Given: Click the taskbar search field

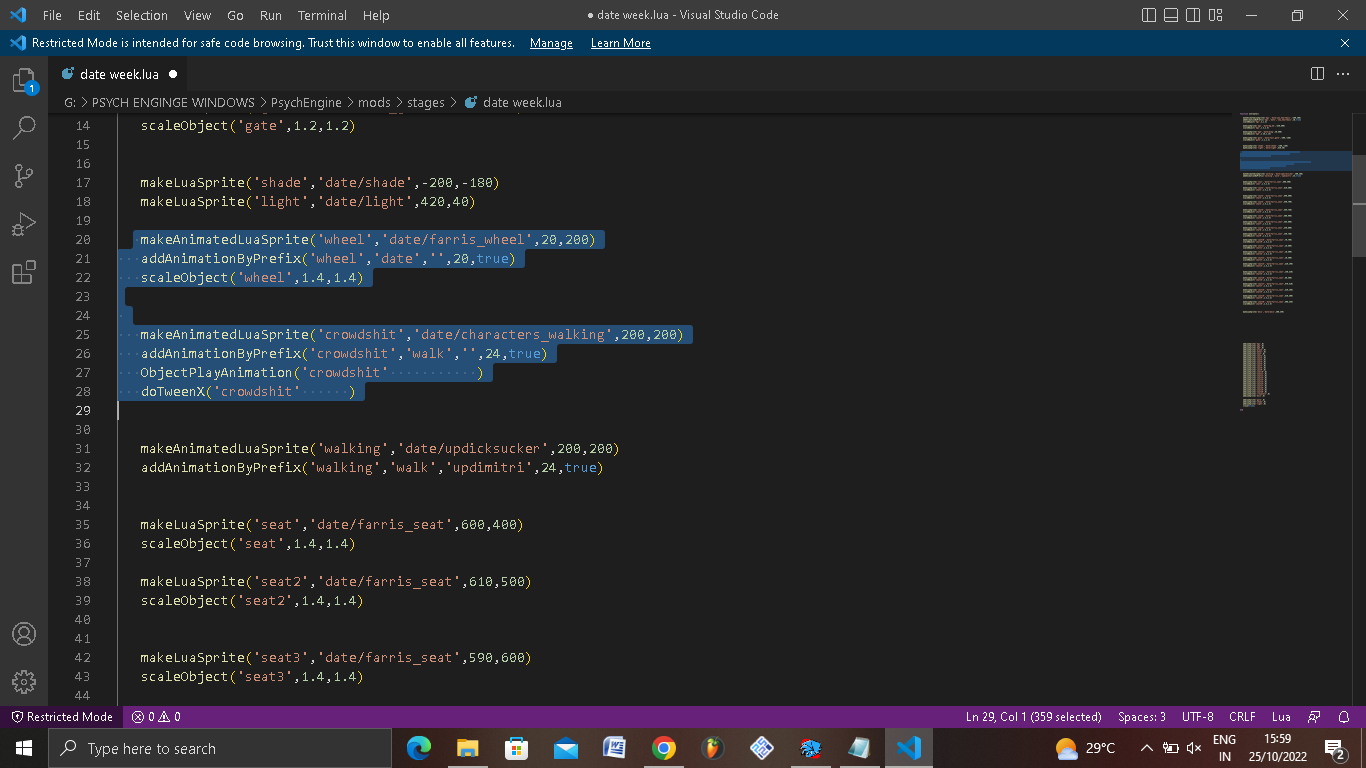Looking at the screenshot, I should (220, 747).
